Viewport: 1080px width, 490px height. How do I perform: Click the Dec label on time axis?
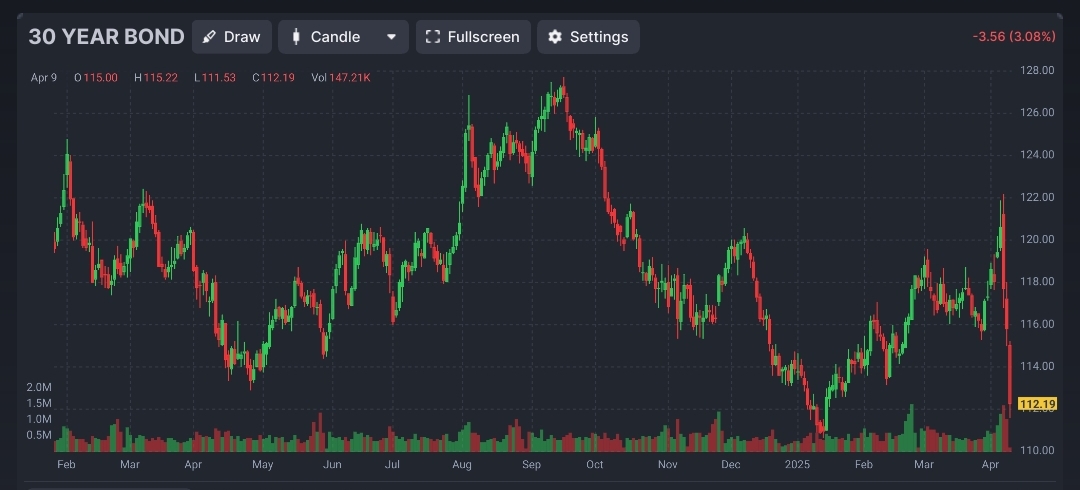pos(731,465)
